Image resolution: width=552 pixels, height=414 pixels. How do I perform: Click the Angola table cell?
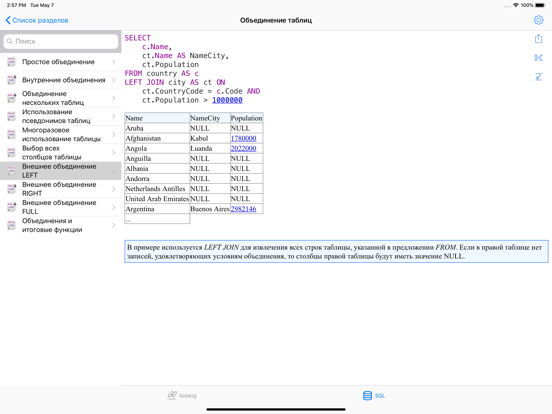coord(157,149)
